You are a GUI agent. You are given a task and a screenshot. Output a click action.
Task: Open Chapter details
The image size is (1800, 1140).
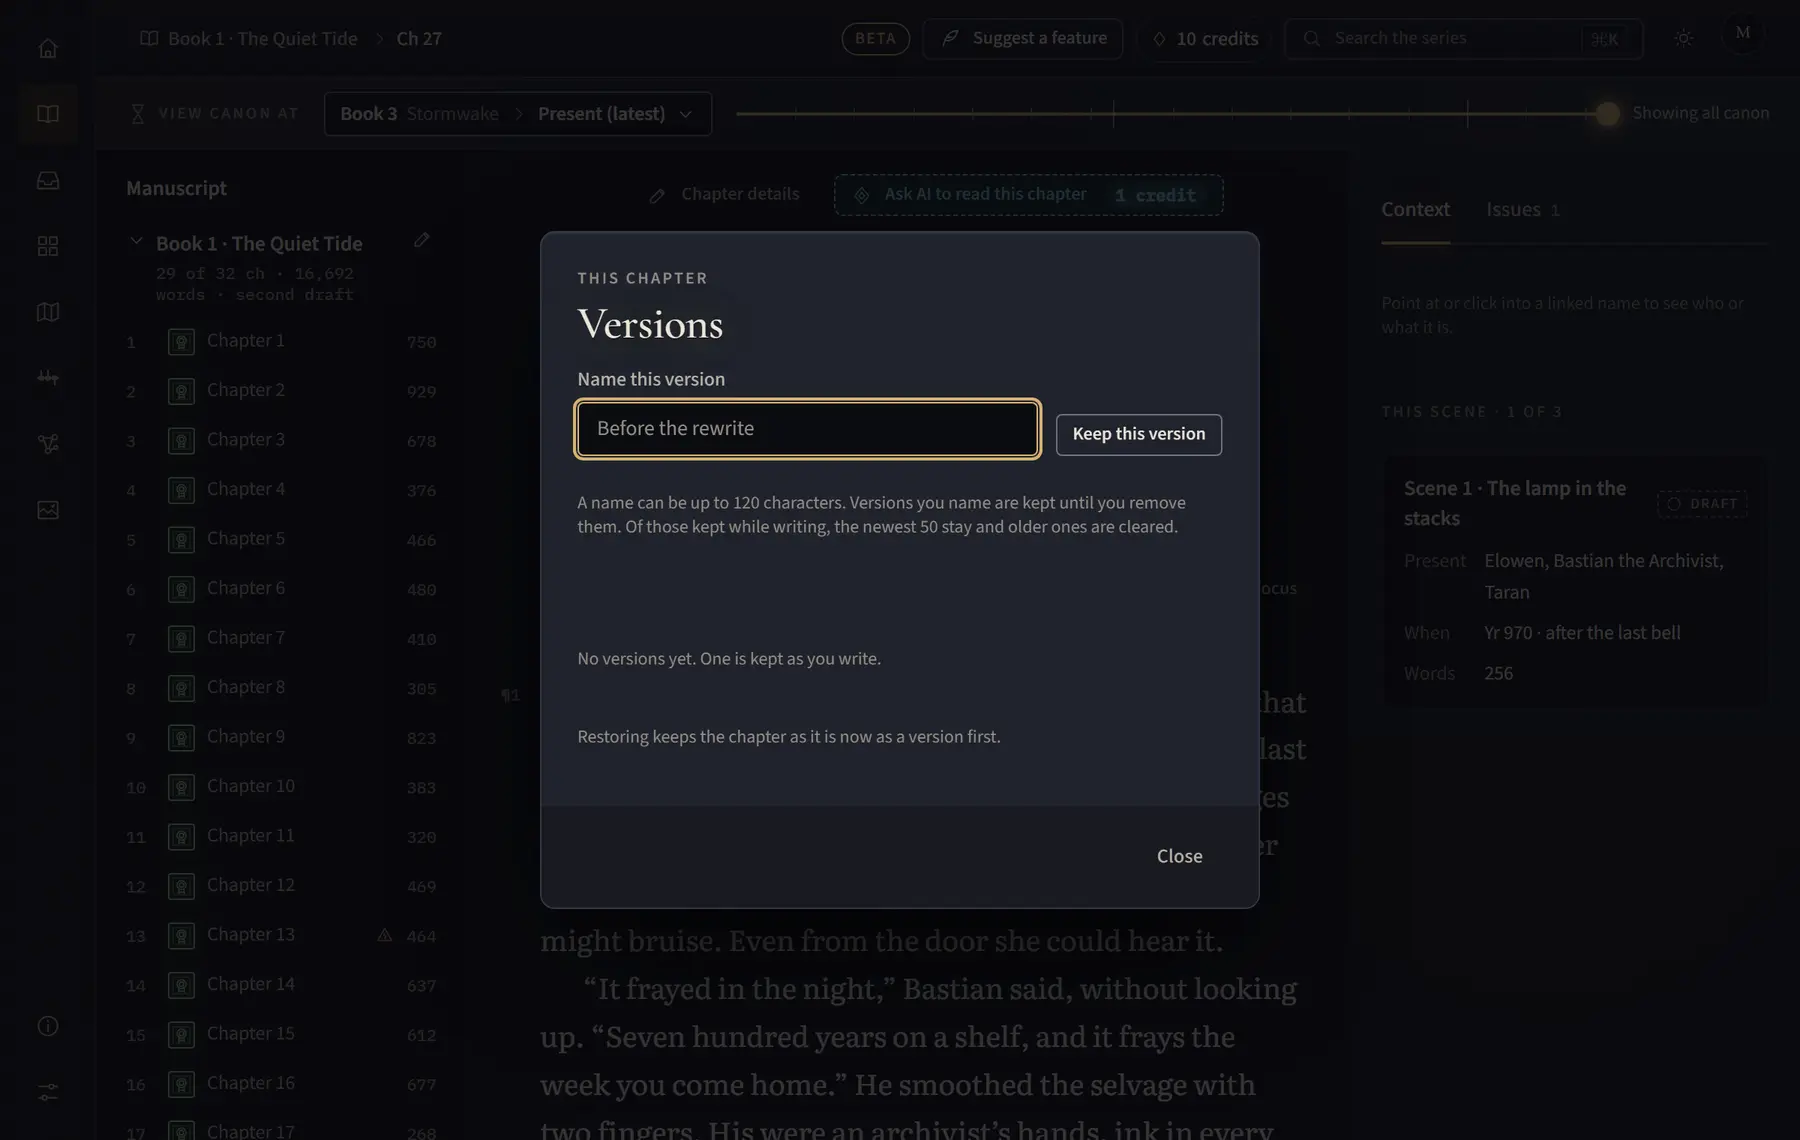click(x=725, y=194)
